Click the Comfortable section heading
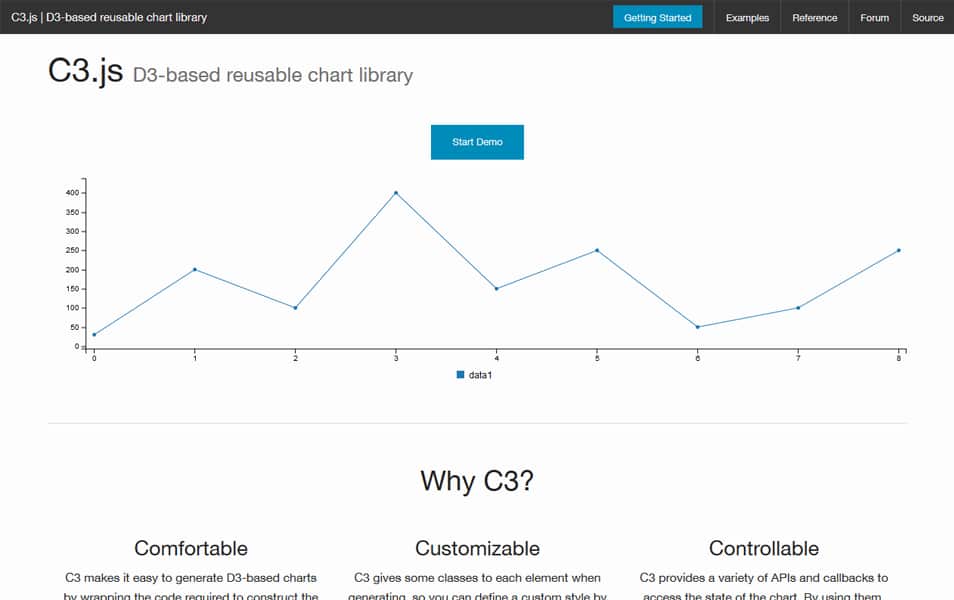Image resolution: width=954 pixels, height=600 pixels. (x=191, y=548)
